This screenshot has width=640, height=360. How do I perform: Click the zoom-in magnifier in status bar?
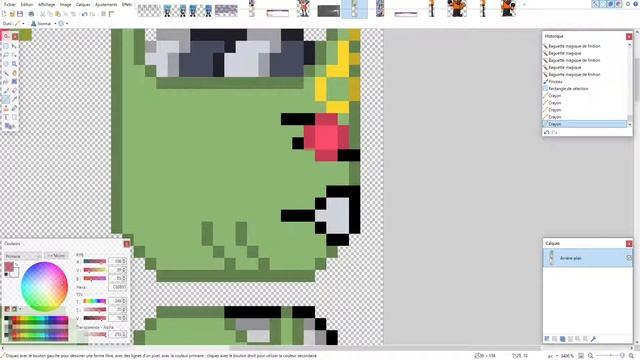click(x=631, y=356)
